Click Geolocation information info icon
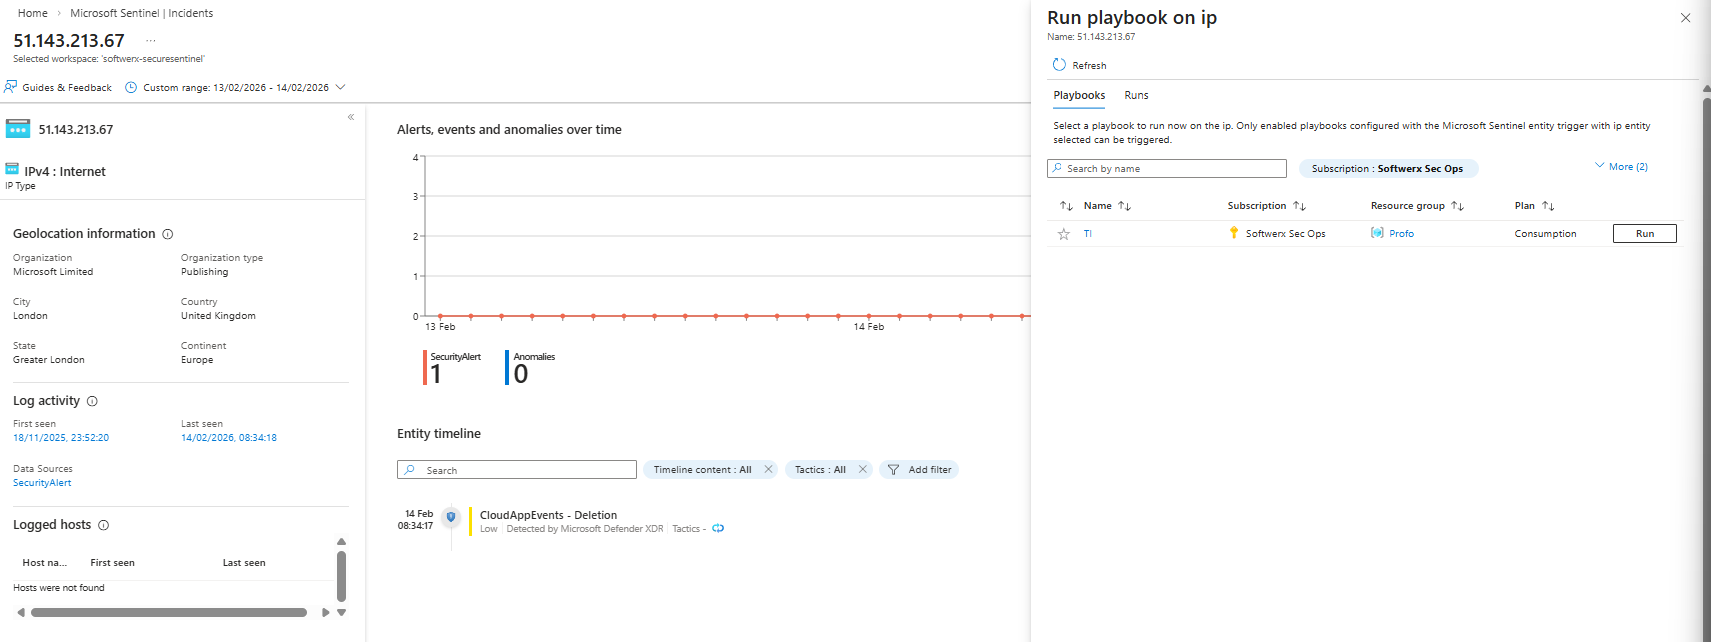This screenshot has height=642, width=1711. [168, 234]
